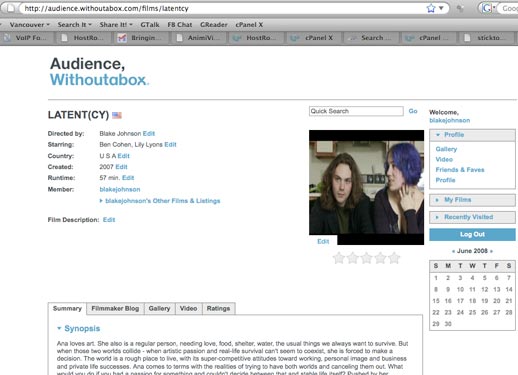518x375 pixels.
Task: Rate the film with the third star
Action: click(x=366, y=258)
